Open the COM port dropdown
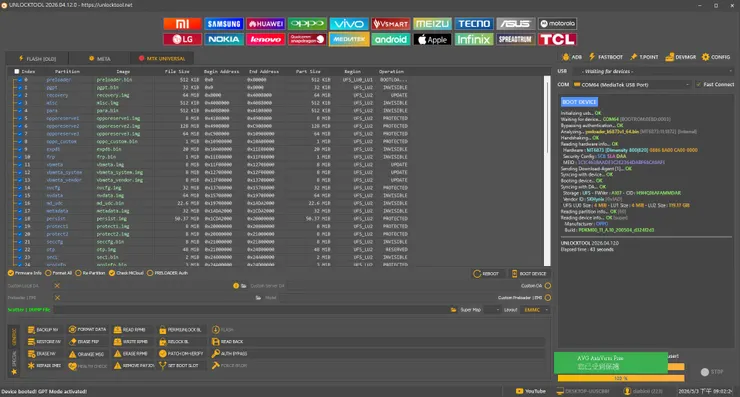The height and width of the screenshot is (397, 740). click(x=632, y=84)
